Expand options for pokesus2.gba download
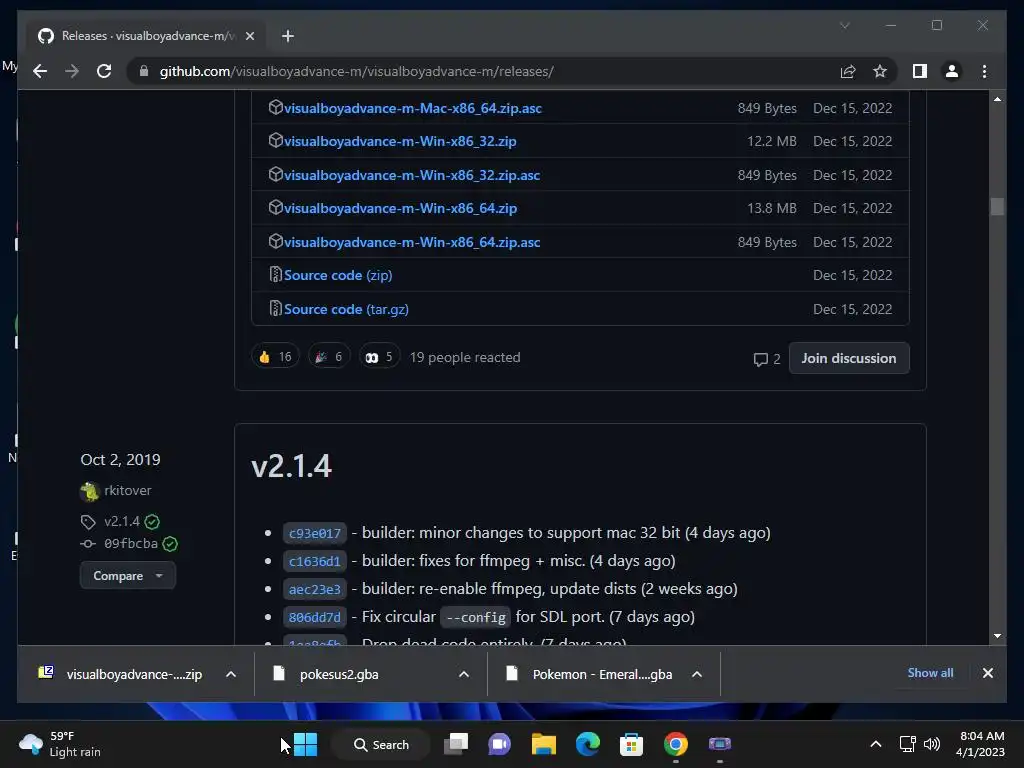The width and height of the screenshot is (1024, 768). pyautogui.click(x=464, y=674)
